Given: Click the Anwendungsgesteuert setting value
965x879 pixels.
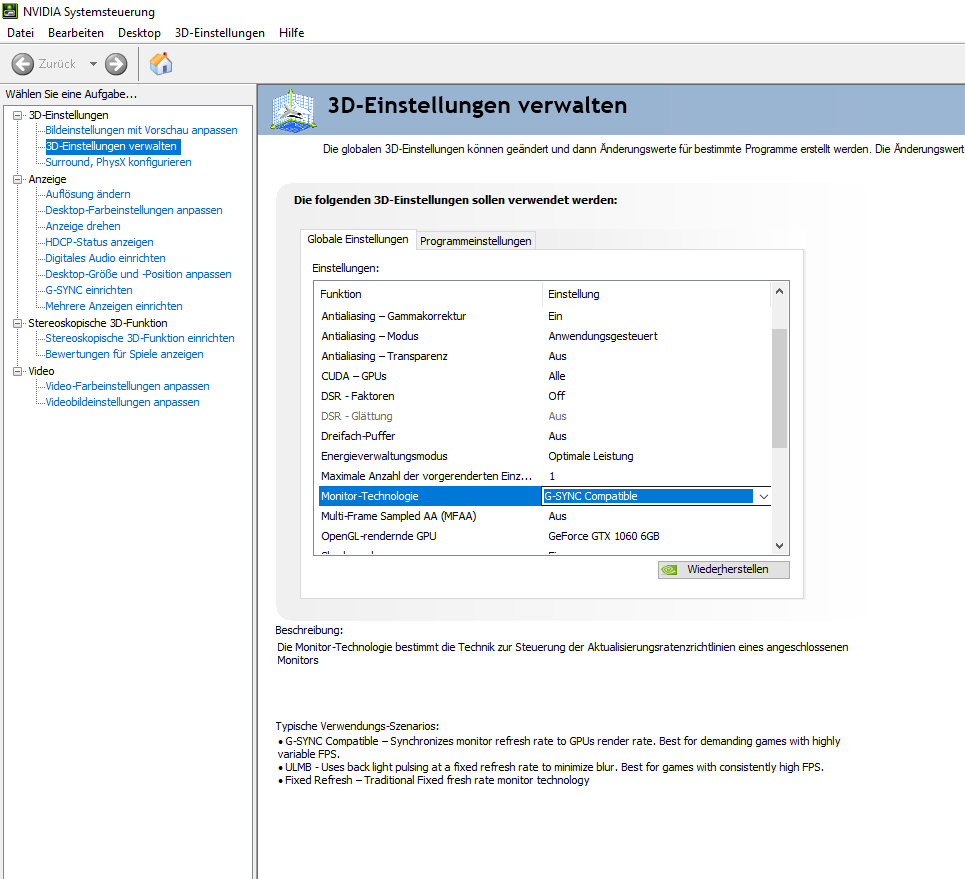Looking at the screenshot, I should tap(603, 336).
